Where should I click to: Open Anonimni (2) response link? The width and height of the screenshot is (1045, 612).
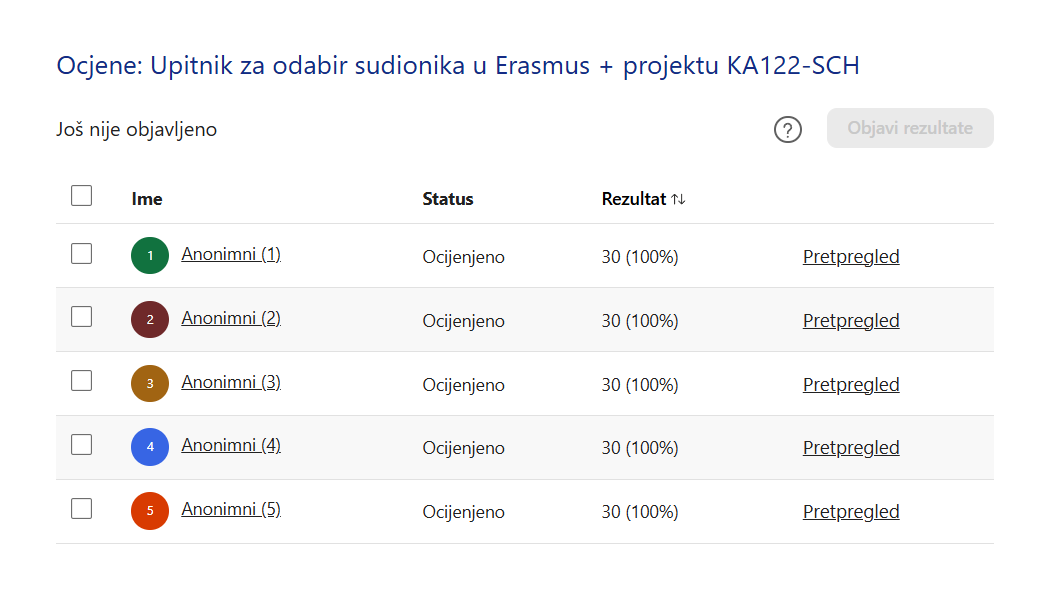pyautogui.click(x=231, y=318)
